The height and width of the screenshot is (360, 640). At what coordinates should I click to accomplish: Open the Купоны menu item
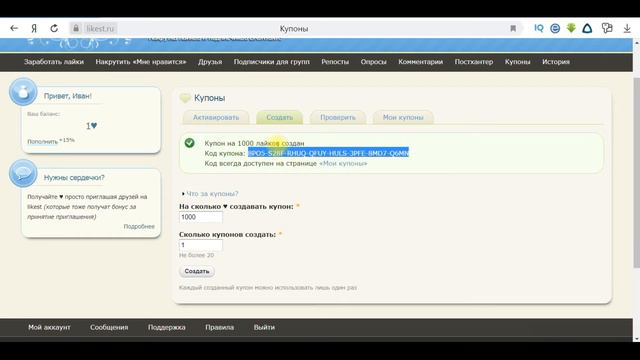(x=518, y=62)
